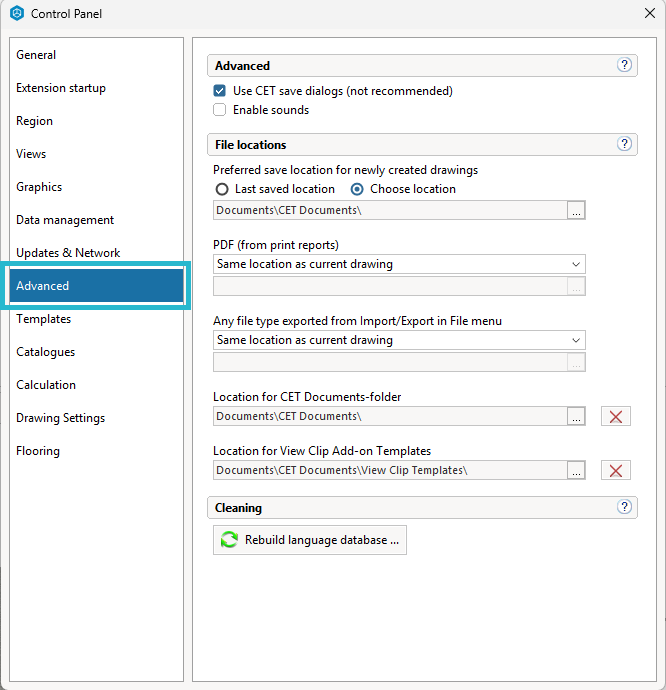The height and width of the screenshot is (690, 666).
Task: Open Updates & Network settings
Action: [x=96, y=253]
